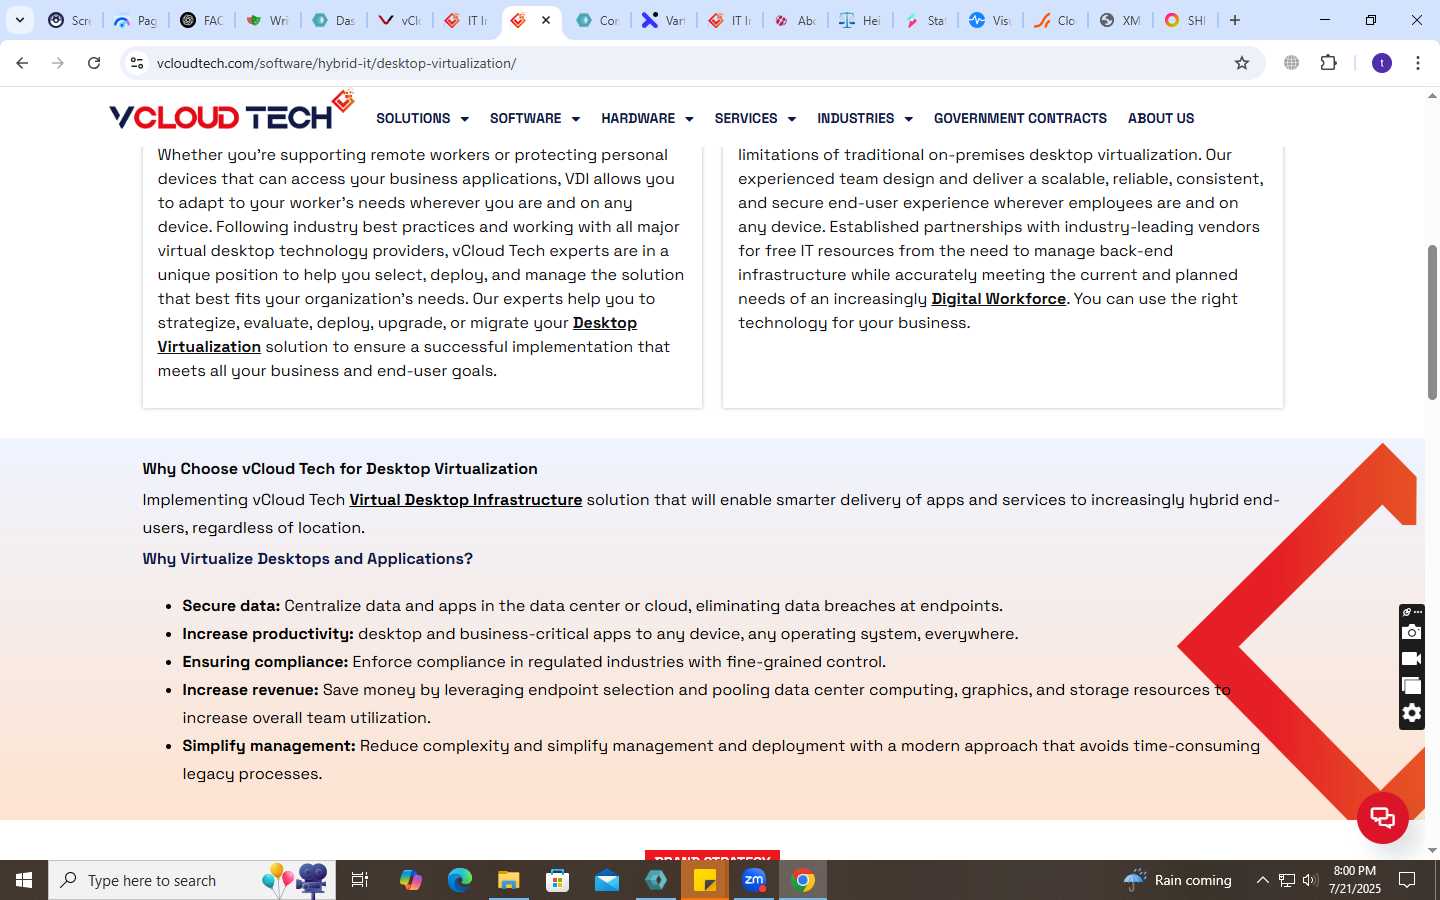Click the 'Simplify management:' bullet text
The image size is (1440, 900).
click(269, 745)
